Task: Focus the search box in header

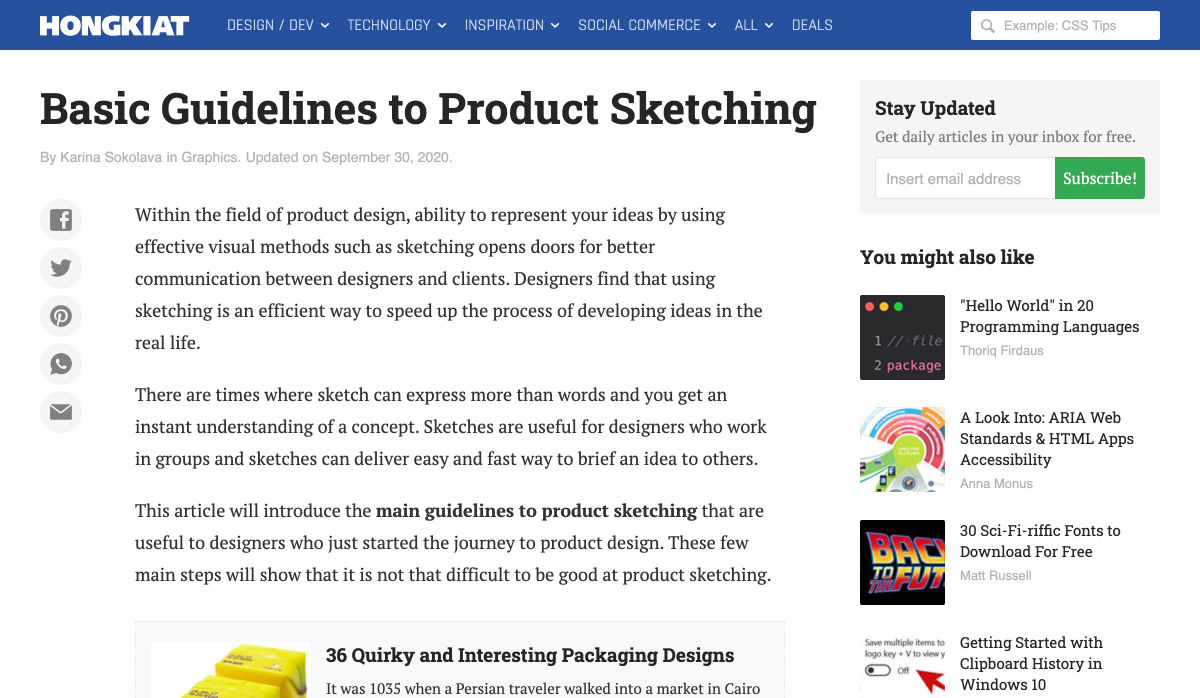Action: [1076, 26]
